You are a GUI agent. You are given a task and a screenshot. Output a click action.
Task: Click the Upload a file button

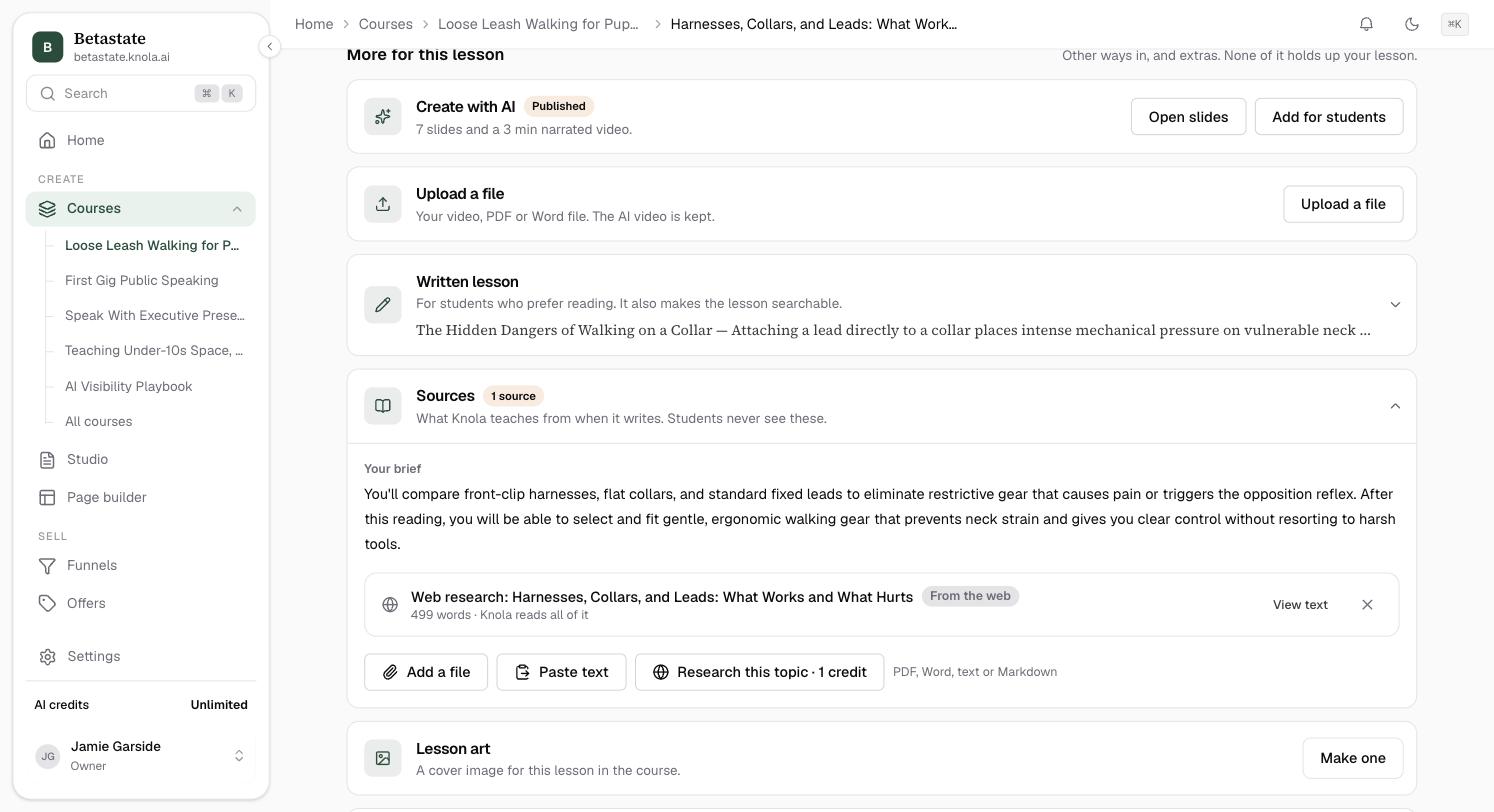(1343, 204)
